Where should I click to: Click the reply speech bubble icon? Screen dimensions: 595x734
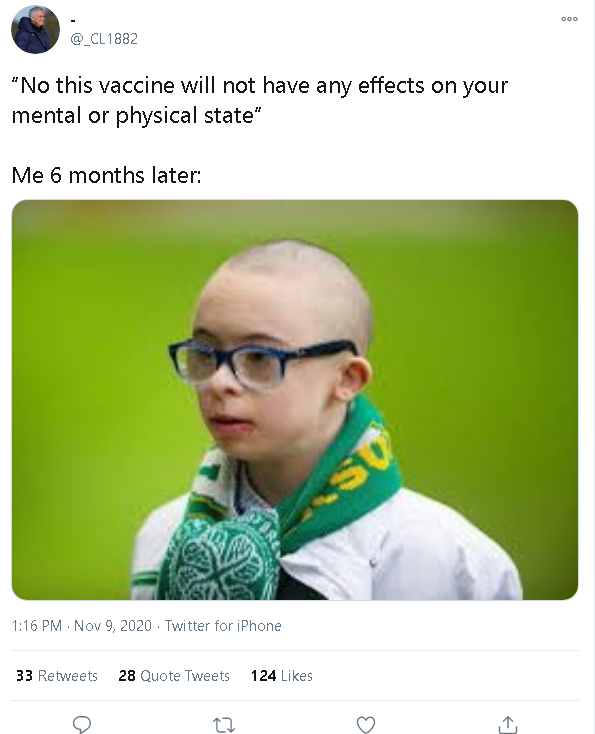point(82,724)
